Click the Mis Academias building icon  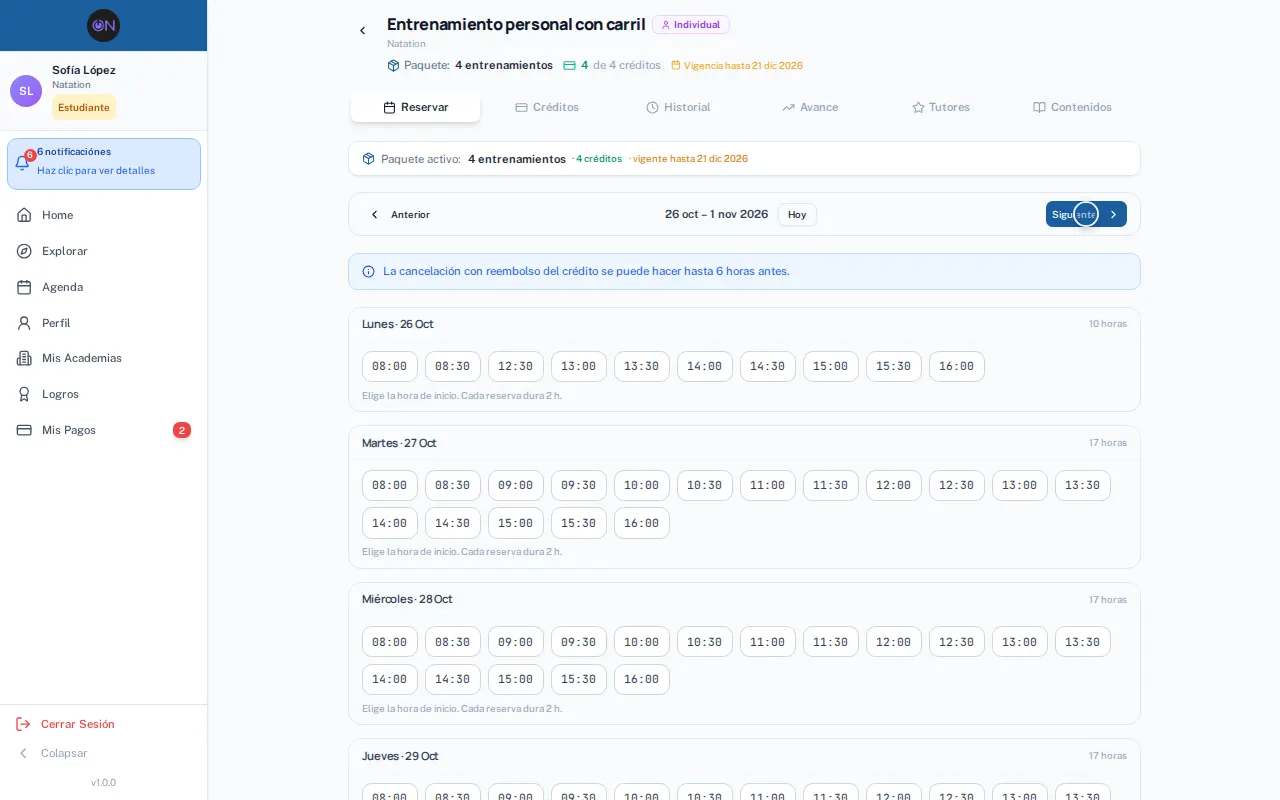click(x=24, y=358)
